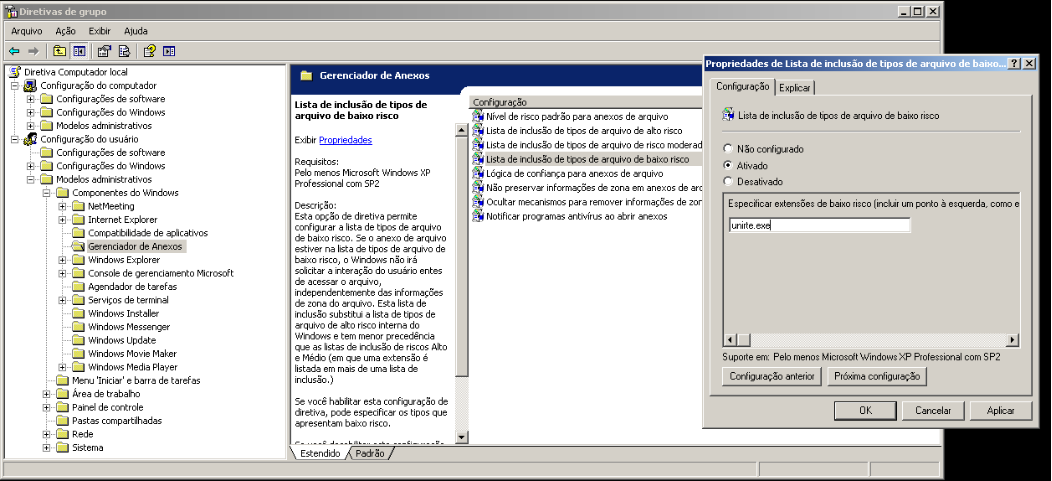The height and width of the screenshot is (481, 1052).
Task: Select the Desativado radio button
Action: (x=727, y=181)
